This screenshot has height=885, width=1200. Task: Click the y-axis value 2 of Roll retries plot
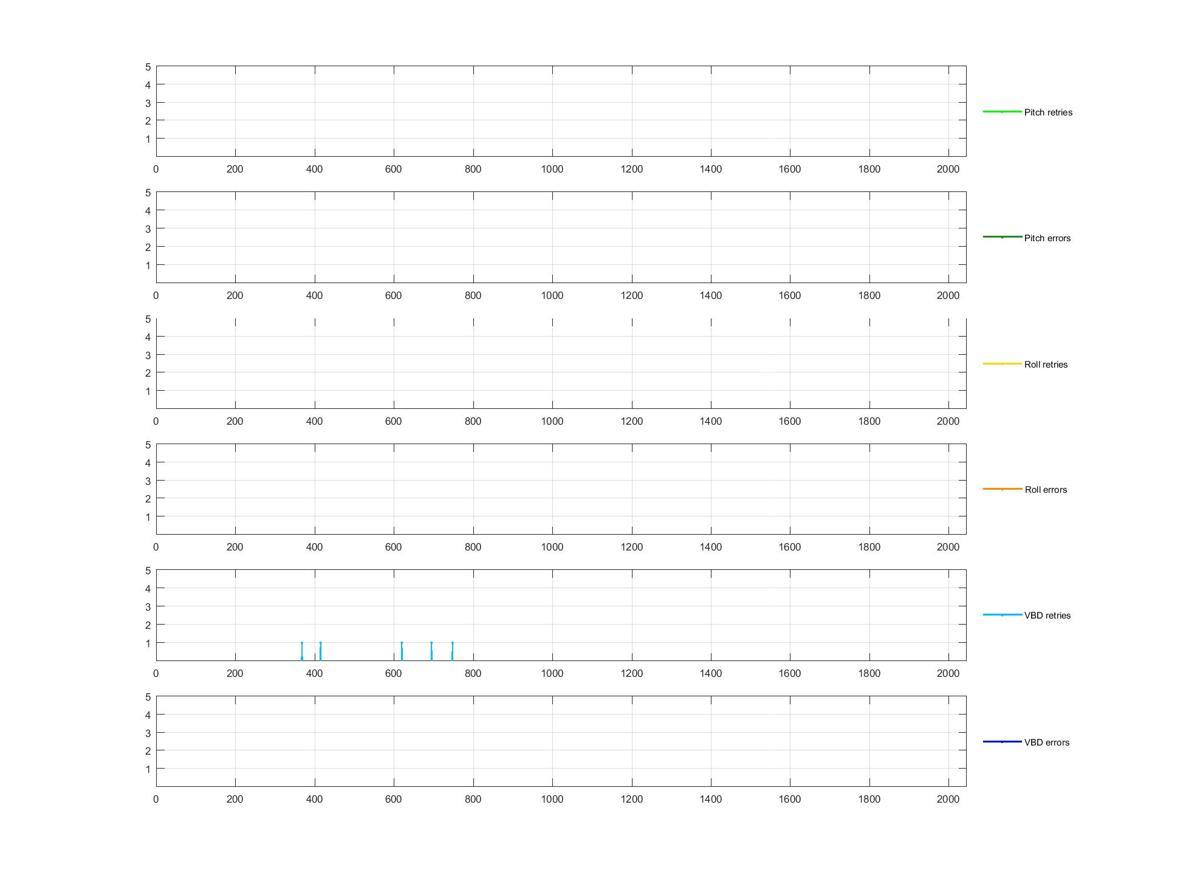(147, 373)
